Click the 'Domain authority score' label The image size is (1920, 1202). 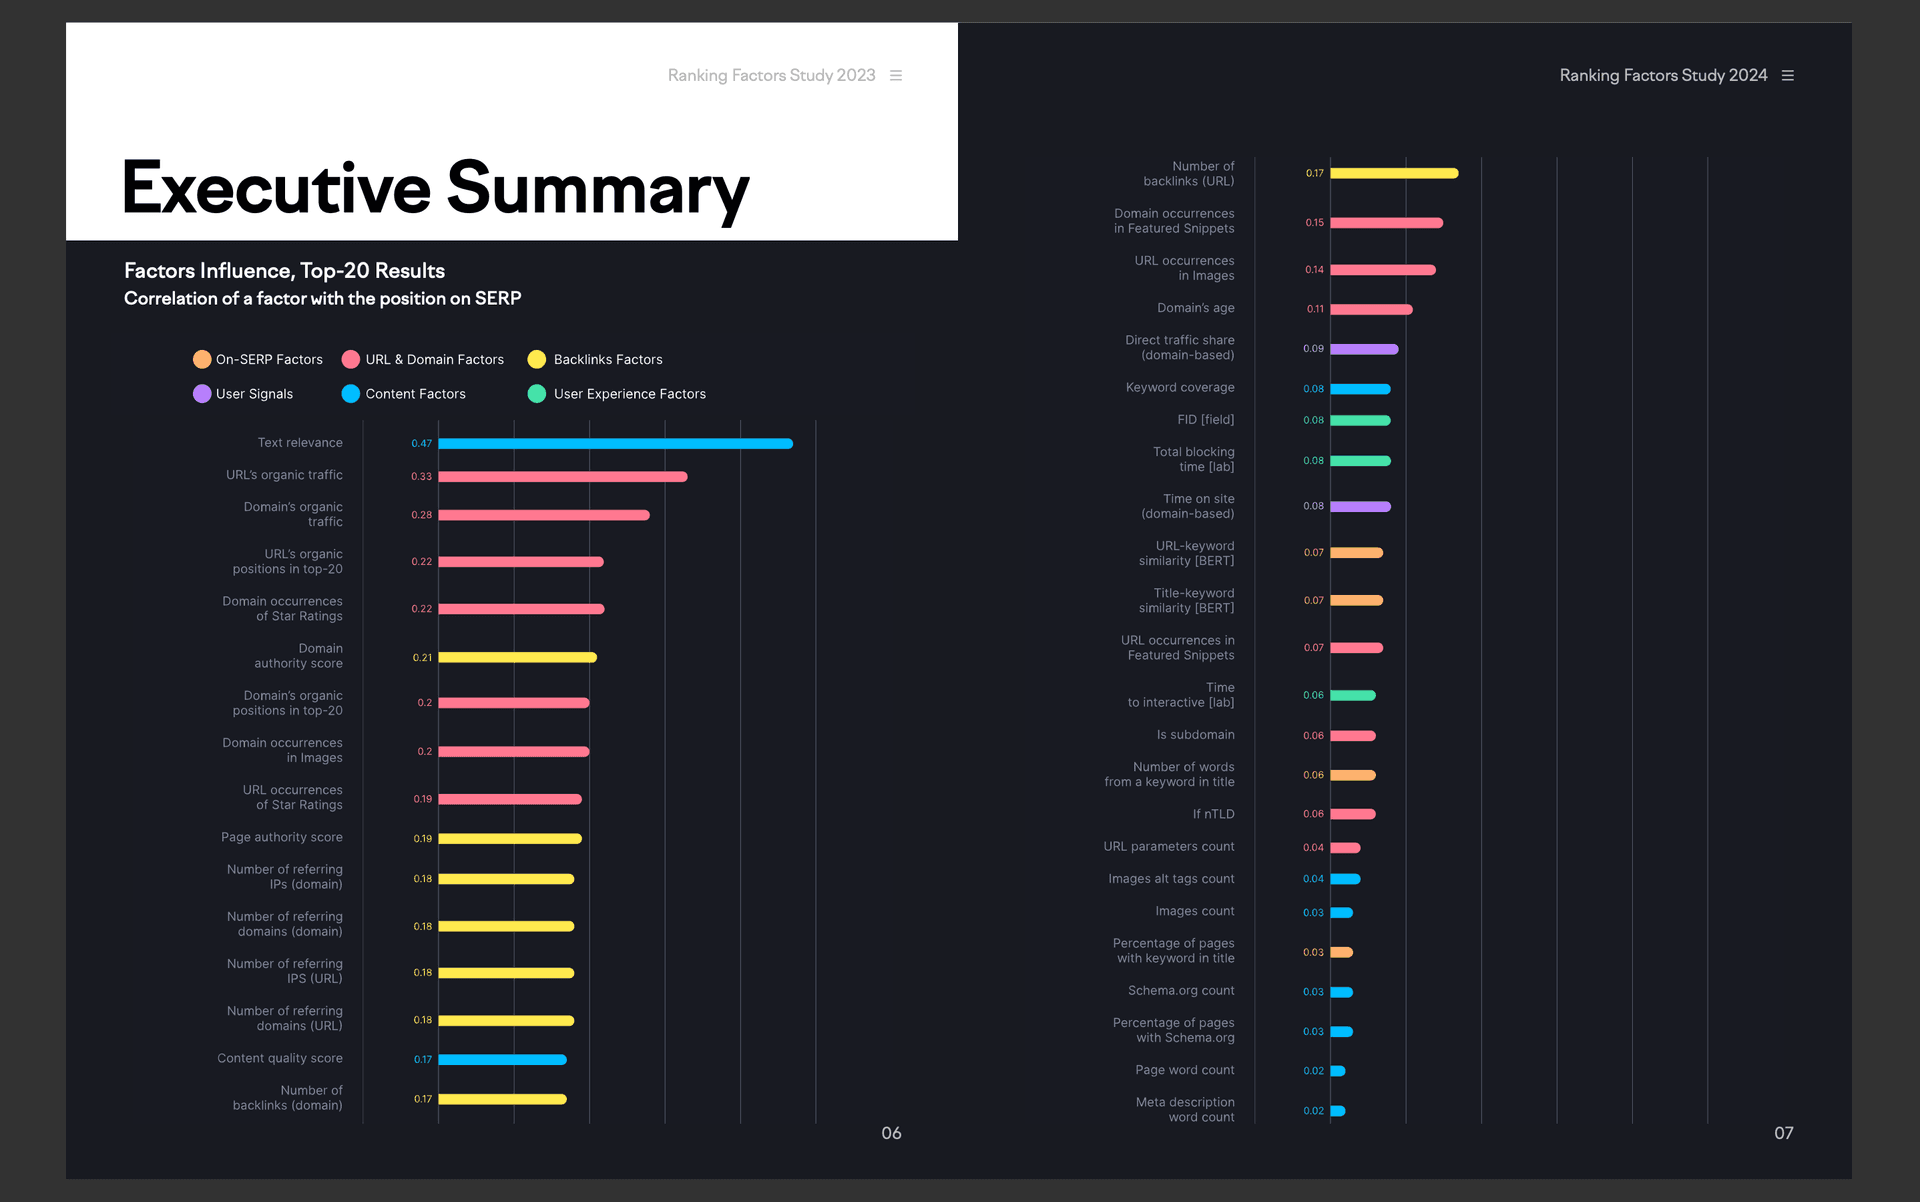pyautogui.click(x=298, y=656)
